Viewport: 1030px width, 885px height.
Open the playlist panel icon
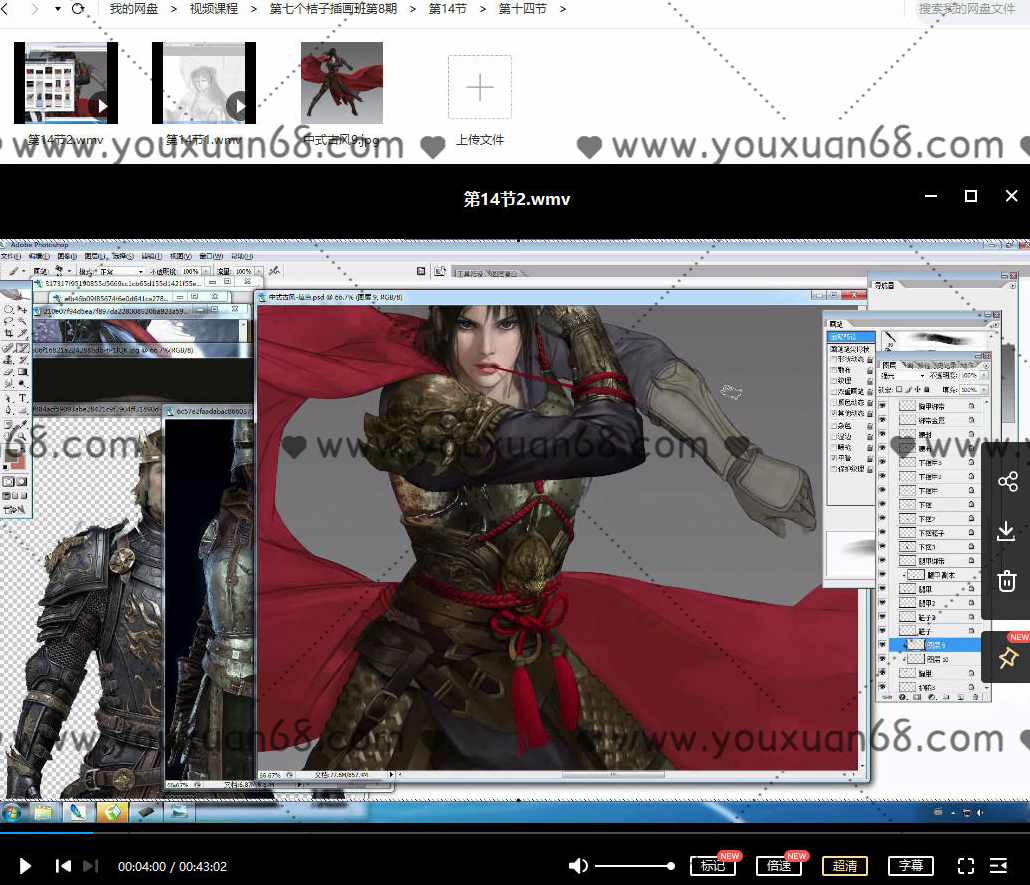click(998, 866)
